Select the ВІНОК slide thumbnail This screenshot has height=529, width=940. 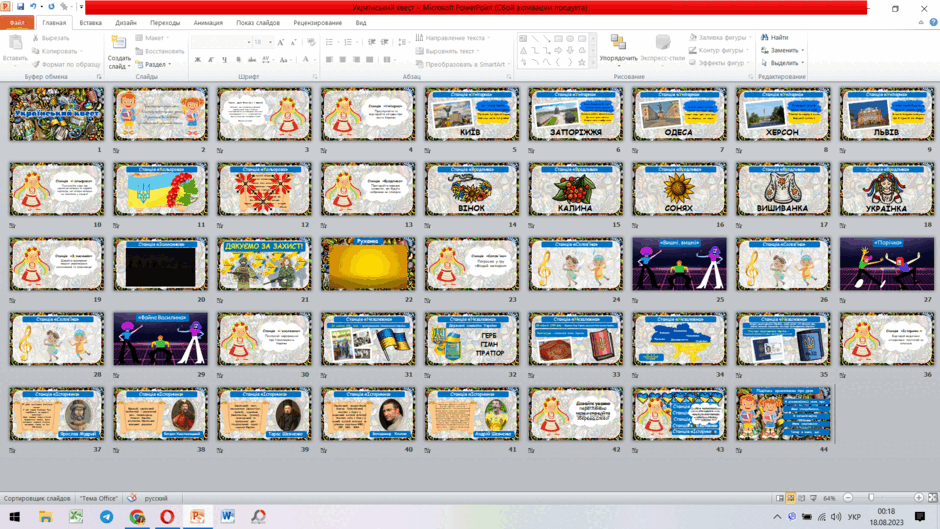pyautogui.click(x=472, y=189)
